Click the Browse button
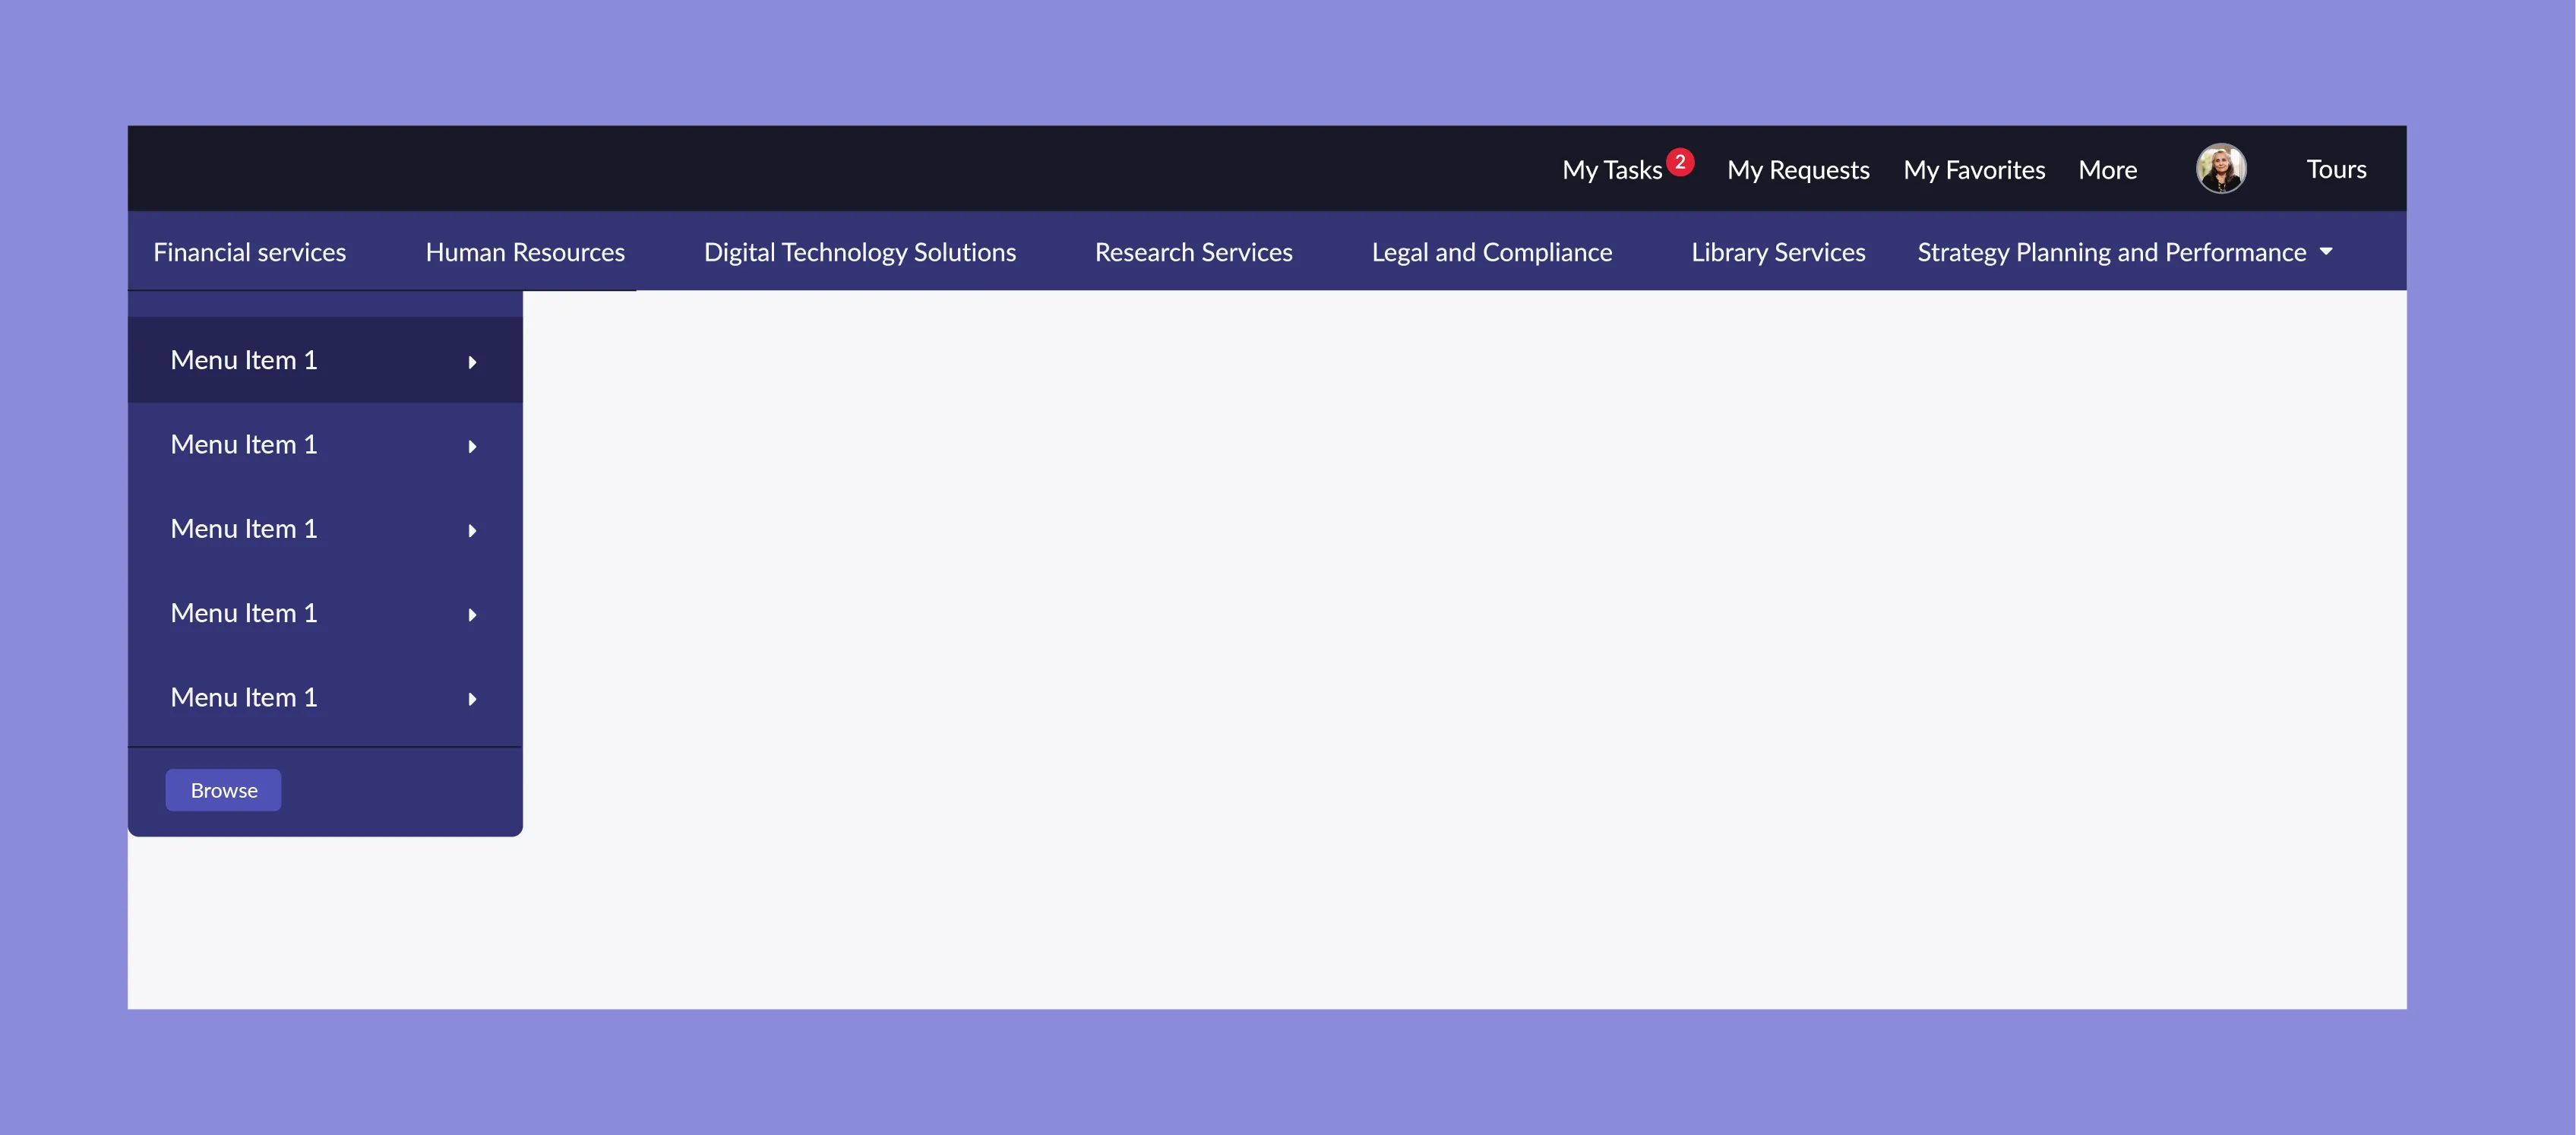Viewport: 2576px width, 1135px height. coord(223,790)
